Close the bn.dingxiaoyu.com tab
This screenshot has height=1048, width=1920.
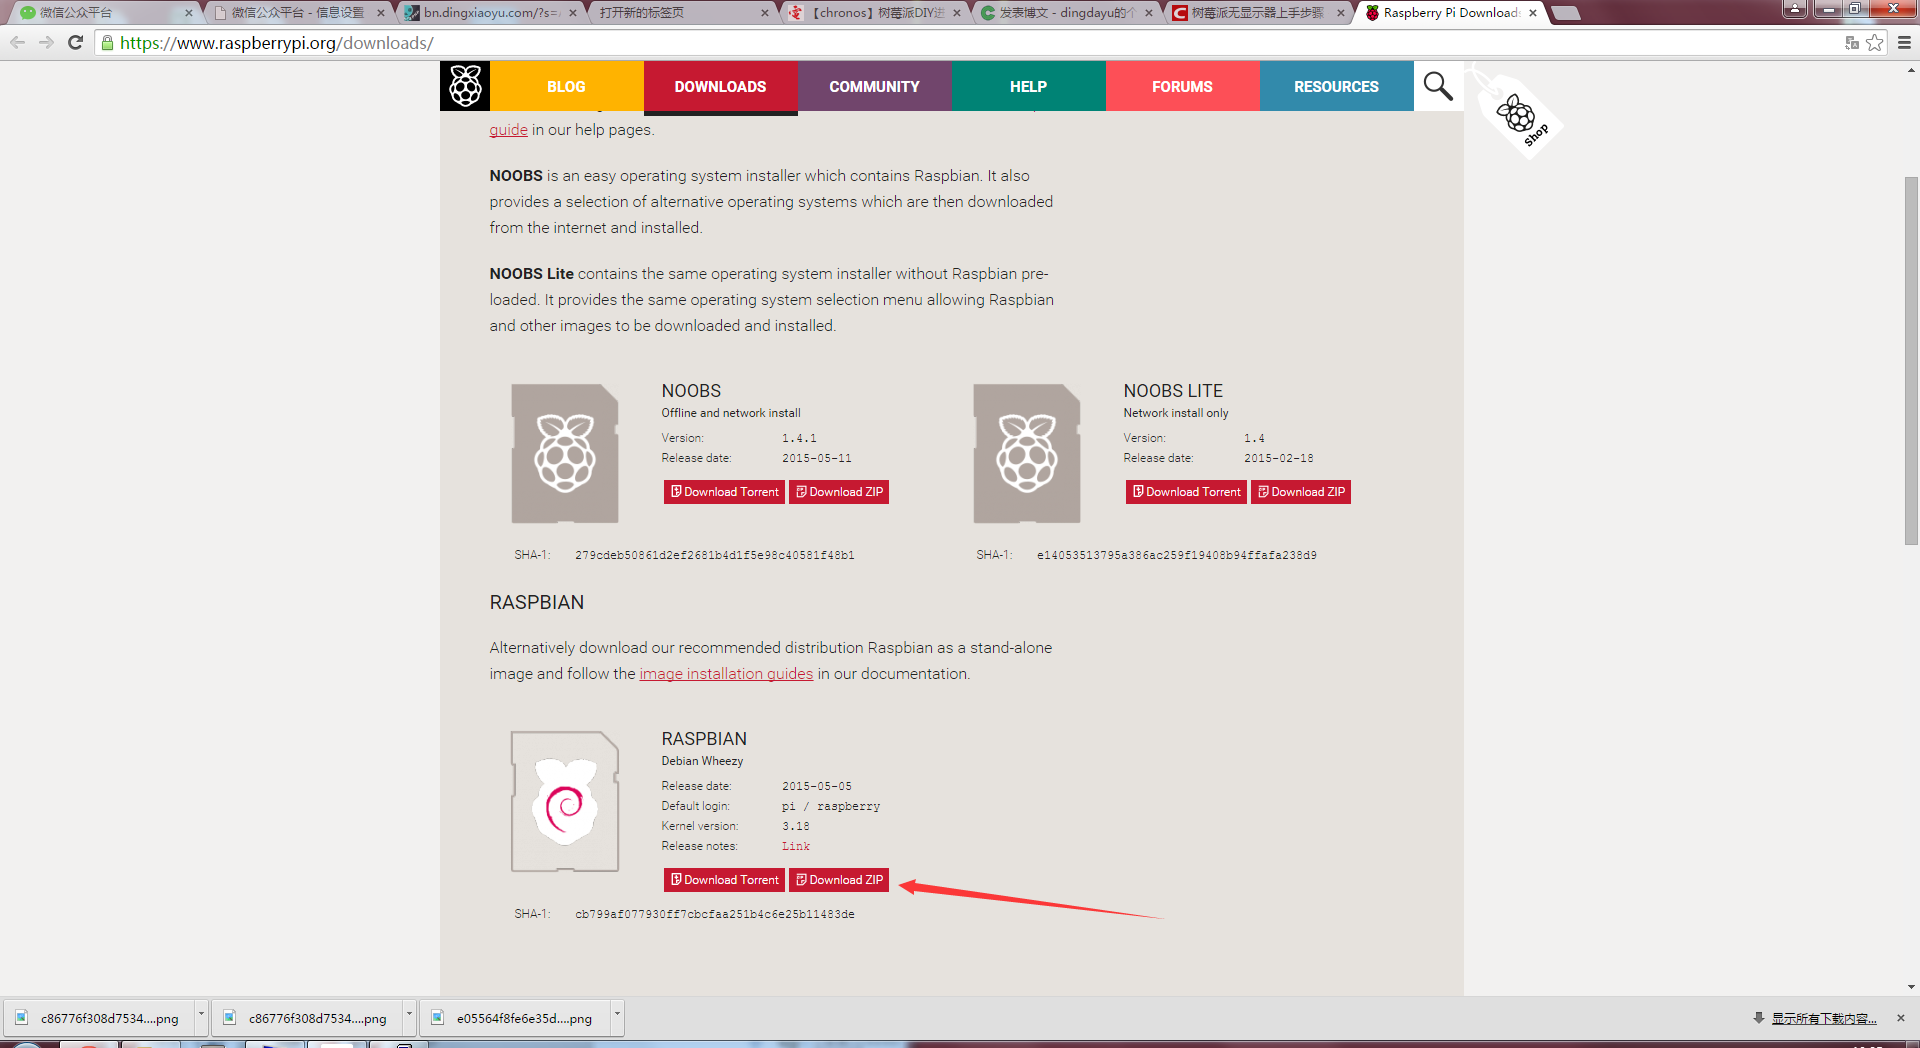(x=573, y=13)
